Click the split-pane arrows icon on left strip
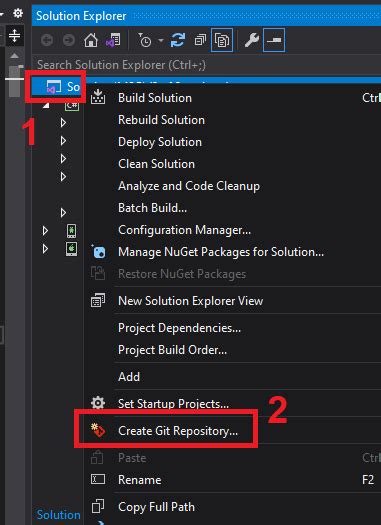This screenshot has width=381, height=525. click(14, 35)
